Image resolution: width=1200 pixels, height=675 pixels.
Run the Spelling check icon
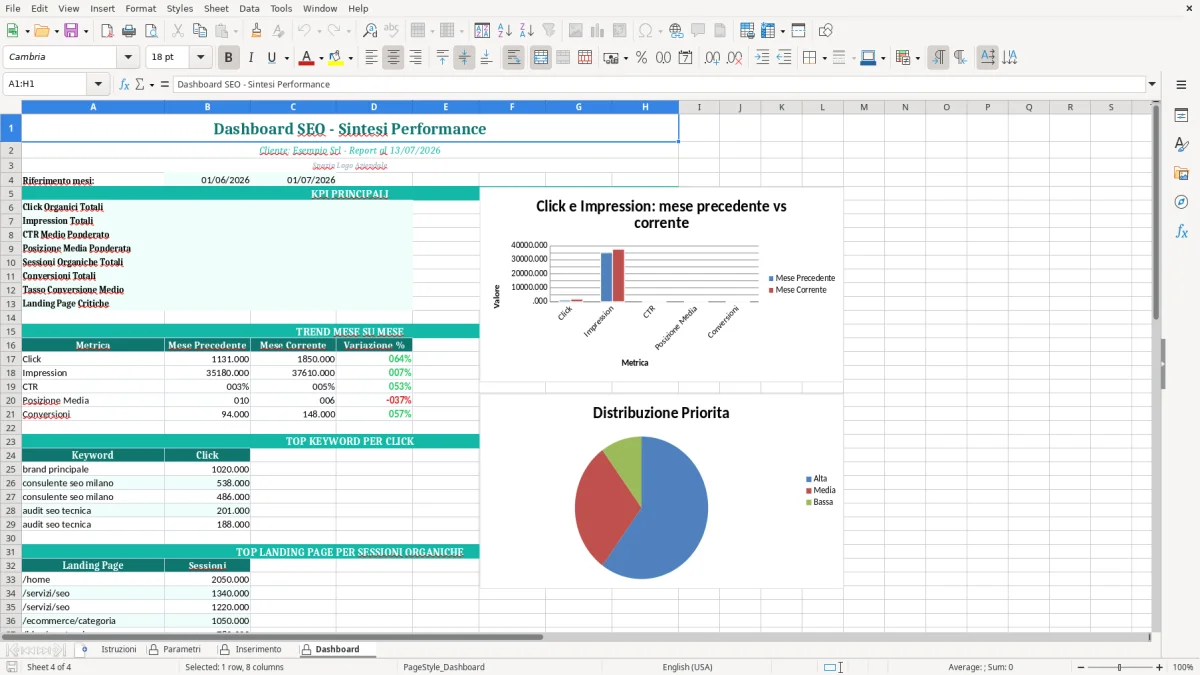coord(391,31)
